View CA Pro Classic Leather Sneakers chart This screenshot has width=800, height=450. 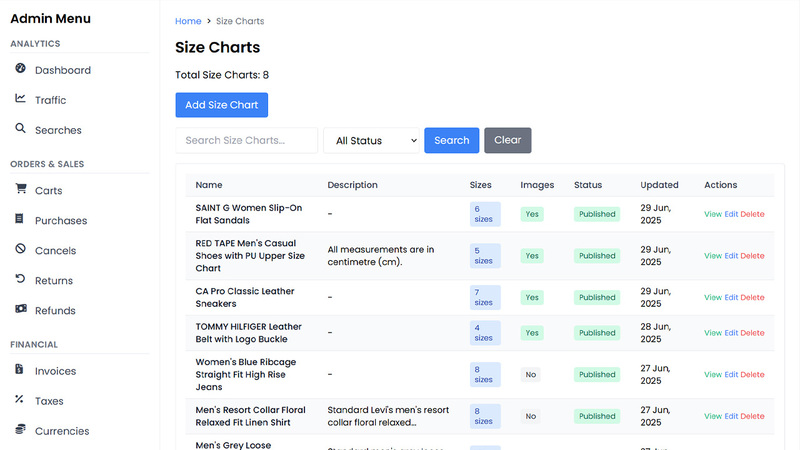click(713, 297)
